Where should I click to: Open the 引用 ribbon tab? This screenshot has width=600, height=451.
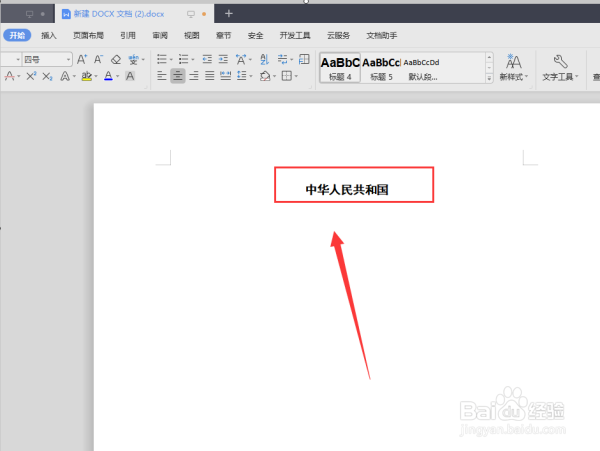click(x=128, y=36)
